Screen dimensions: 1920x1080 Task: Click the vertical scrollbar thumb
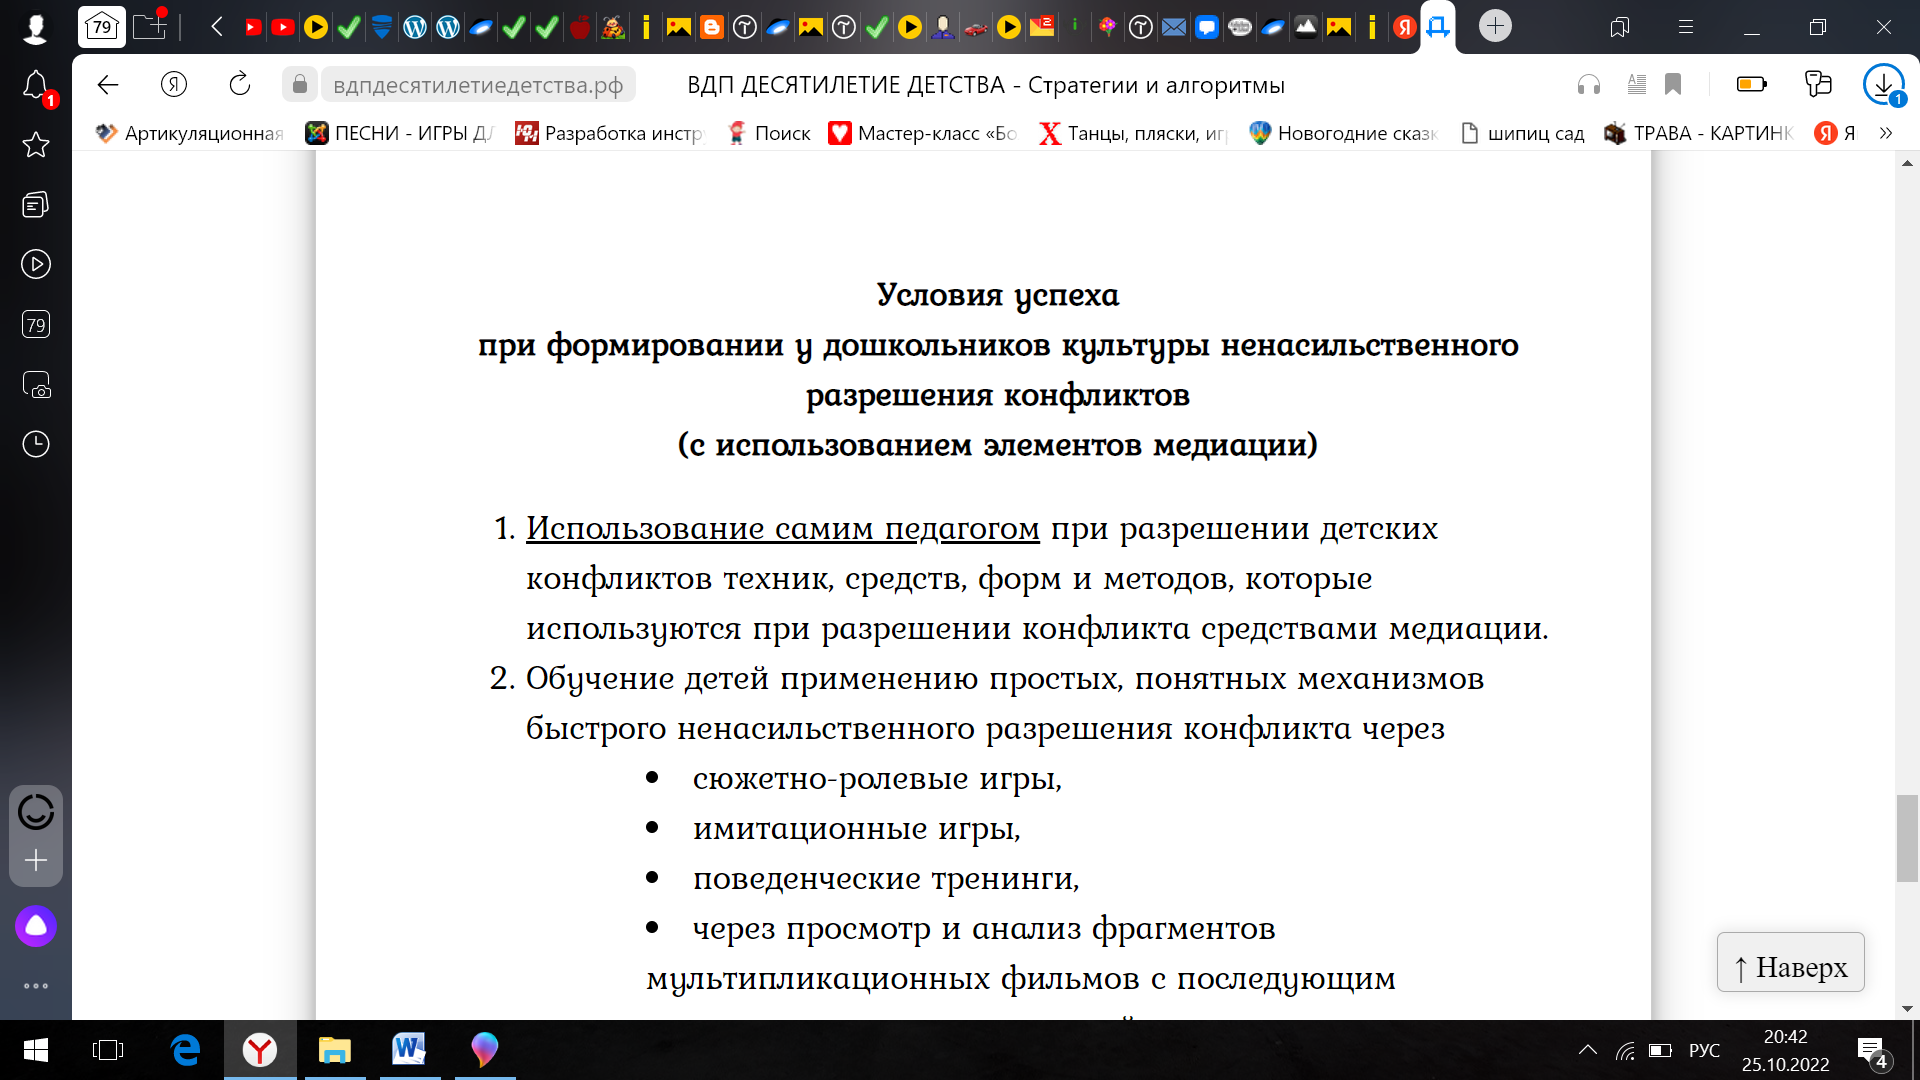tap(1907, 838)
